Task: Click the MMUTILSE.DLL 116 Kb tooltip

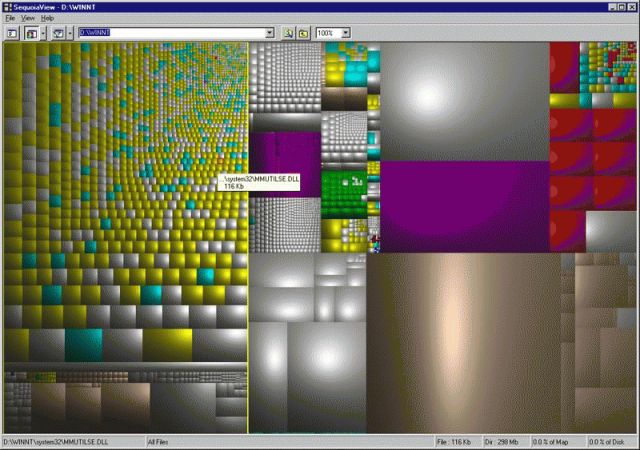Action: point(259,182)
